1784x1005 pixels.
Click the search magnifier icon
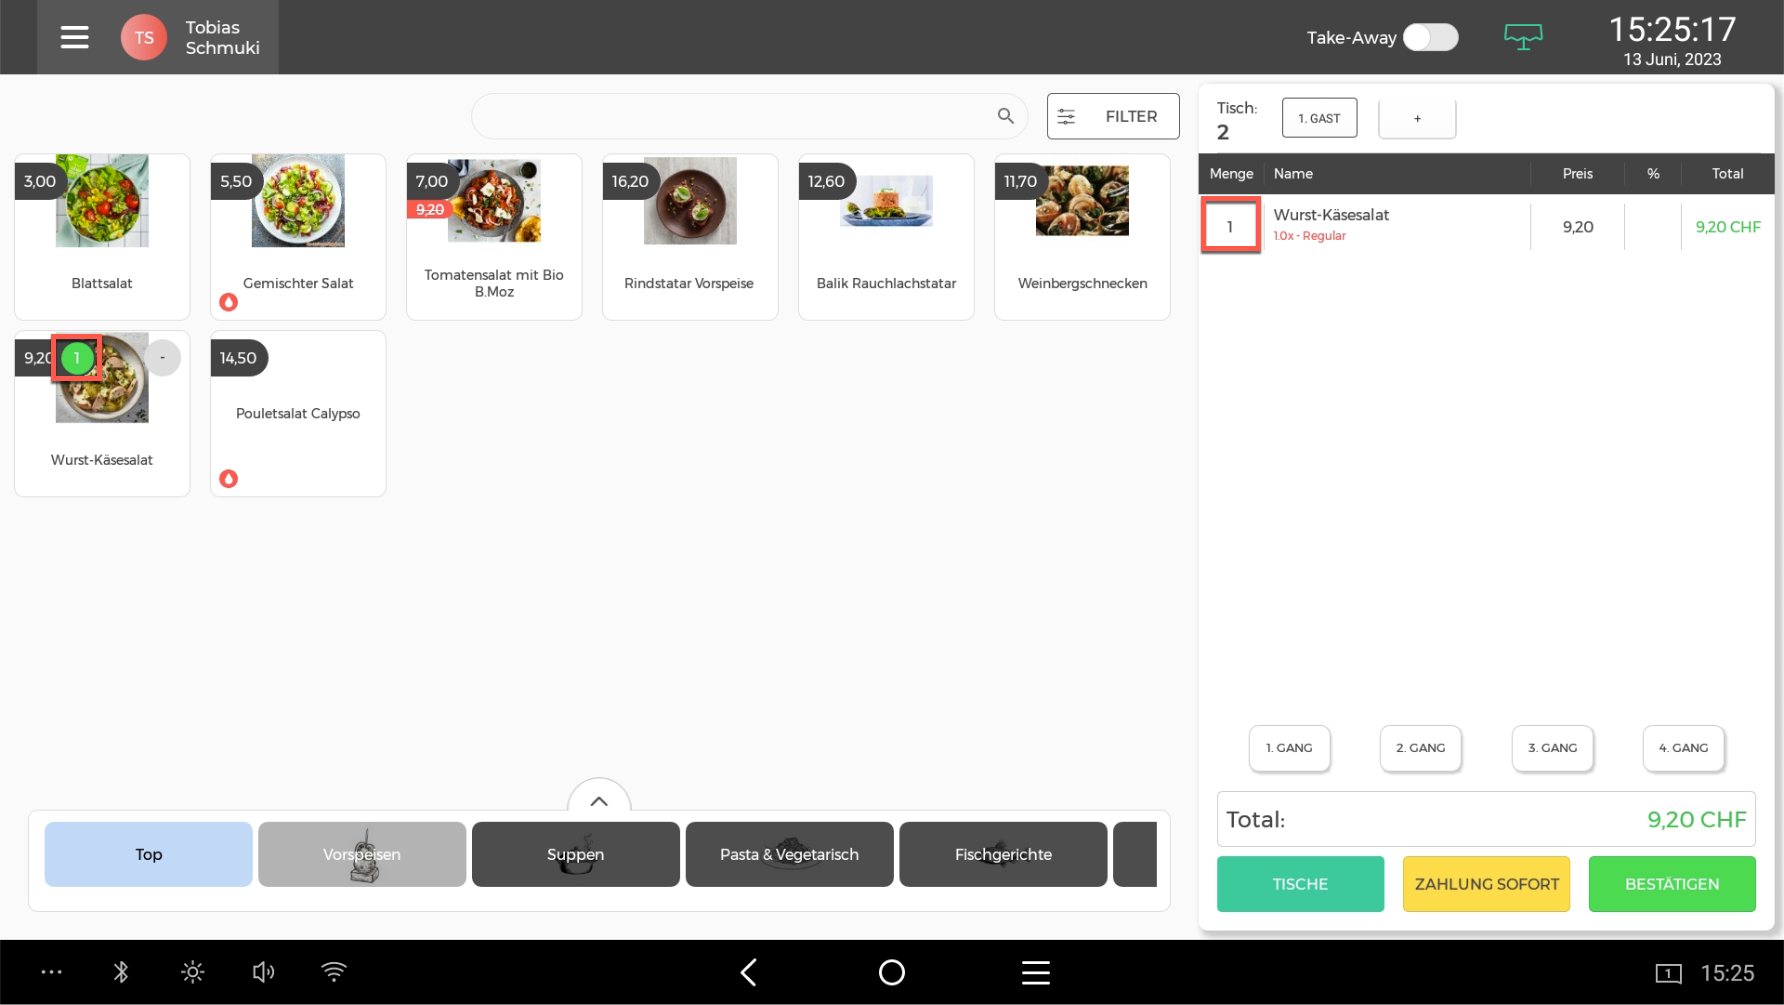click(1006, 116)
